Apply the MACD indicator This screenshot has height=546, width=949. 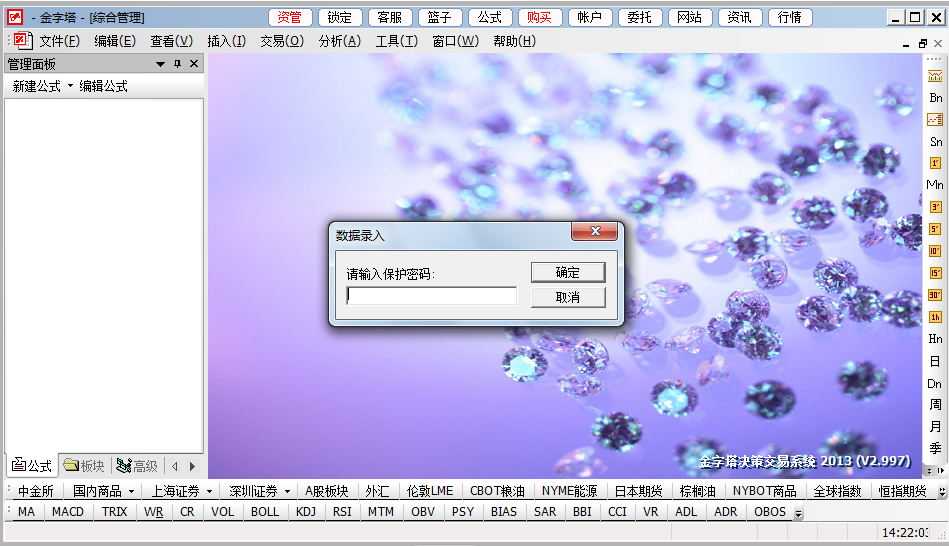(x=68, y=512)
